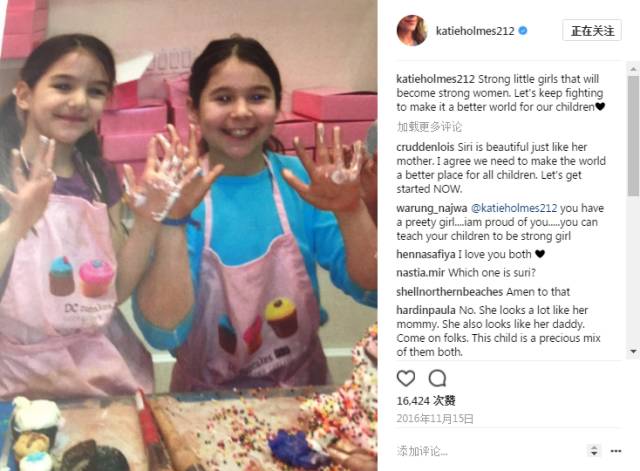Screen dimensions: 640x471
Task: Click the 16,424 次赞 likes count
Action: point(426,401)
